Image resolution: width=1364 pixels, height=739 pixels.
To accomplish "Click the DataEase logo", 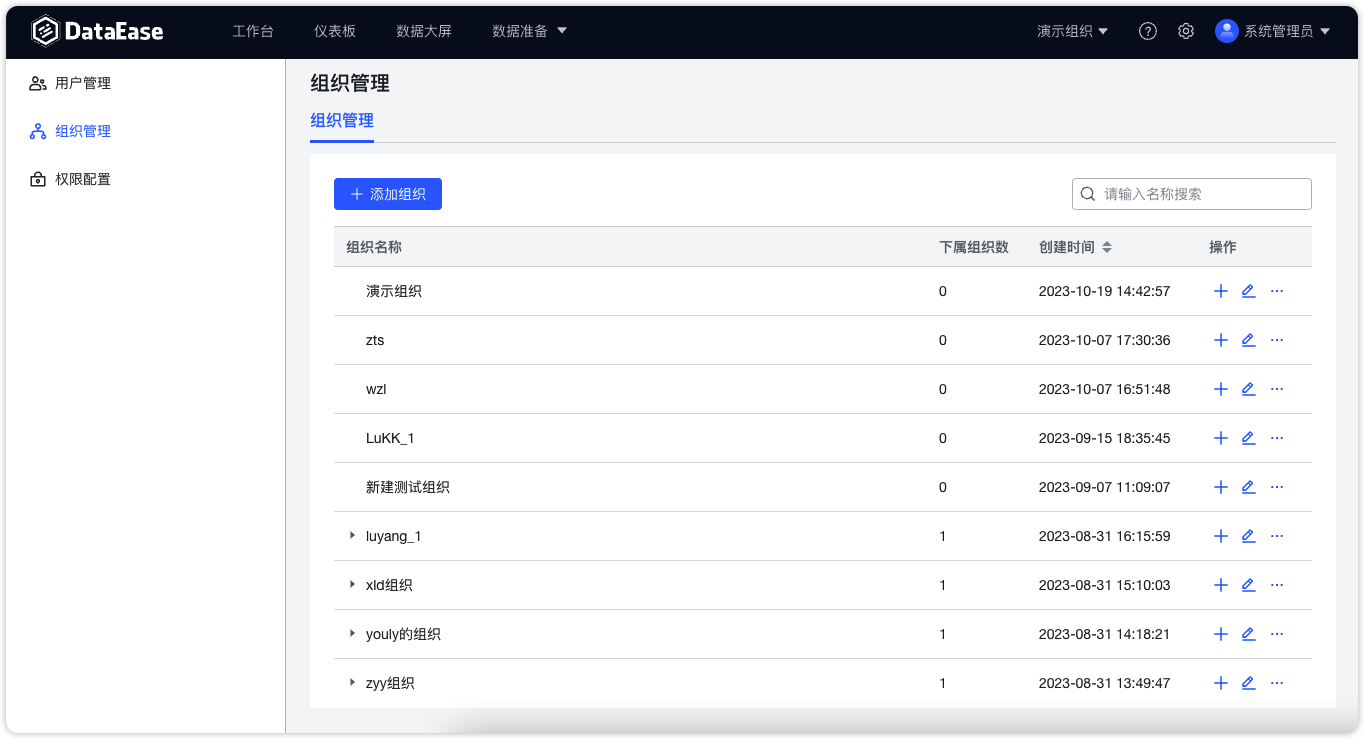I will pyautogui.click(x=97, y=31).
